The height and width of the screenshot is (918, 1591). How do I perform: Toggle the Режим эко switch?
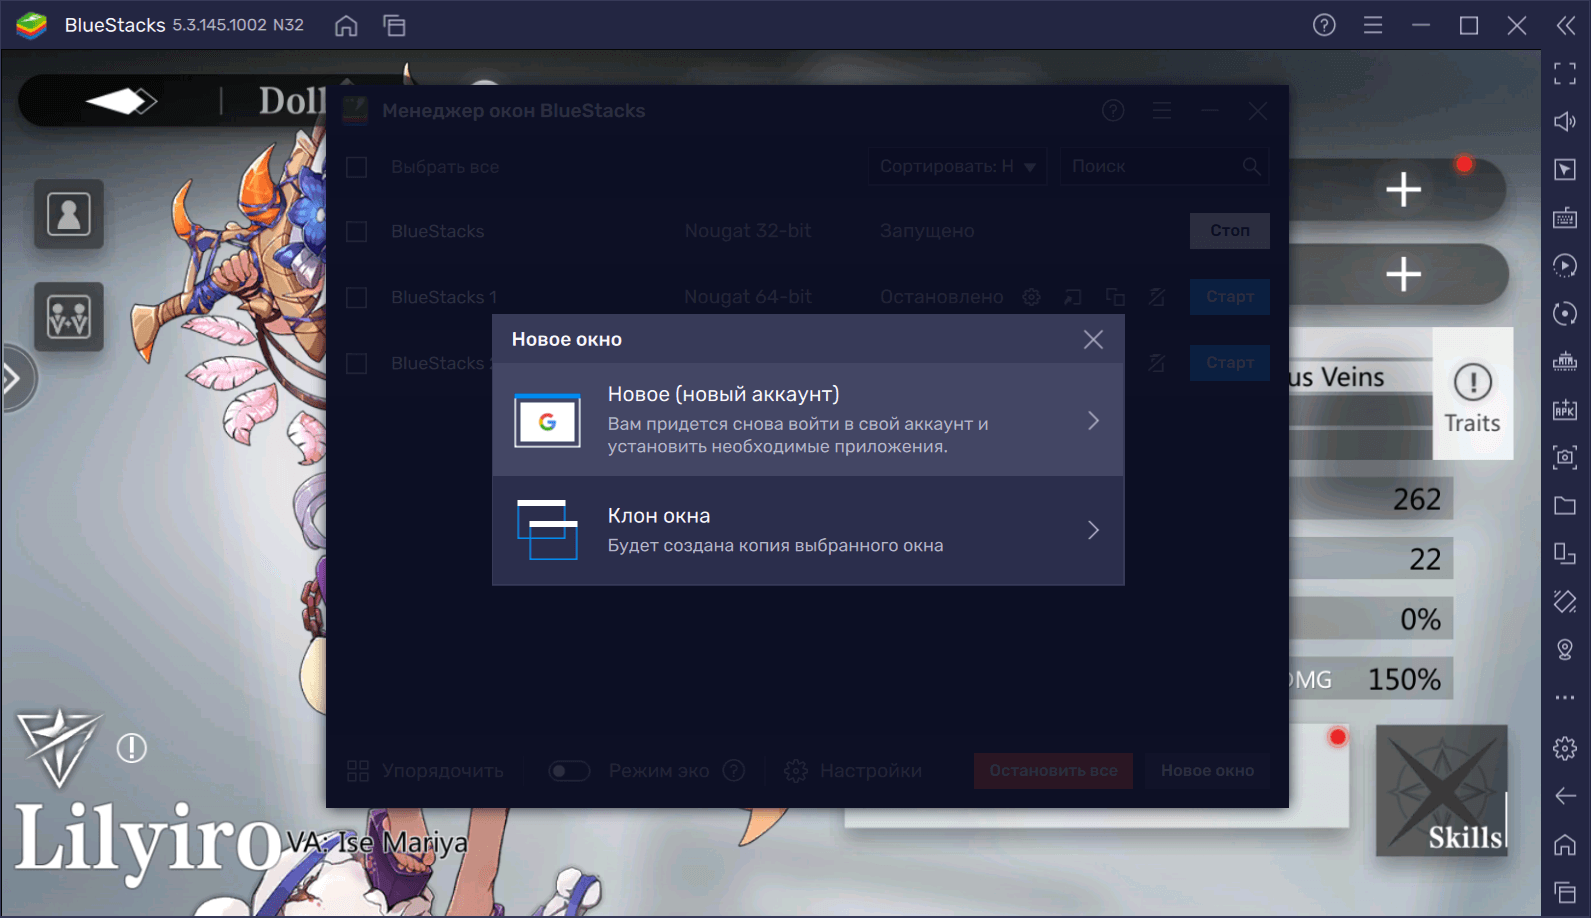(569, 771)
